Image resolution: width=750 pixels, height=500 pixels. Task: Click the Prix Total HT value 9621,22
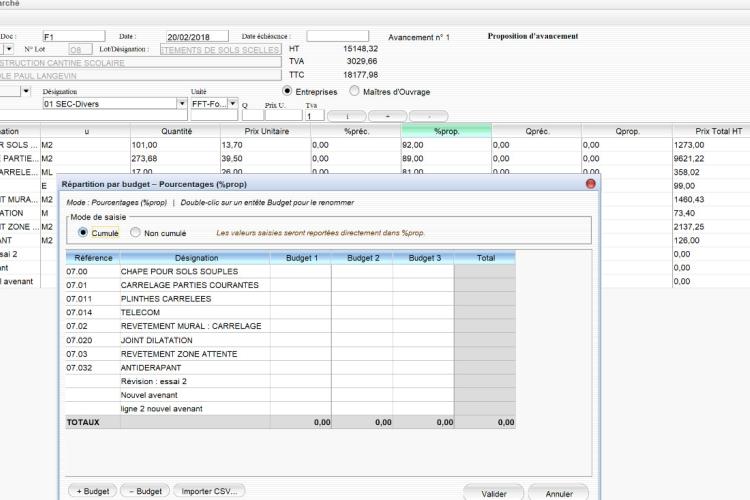click(x=689, y=158)
